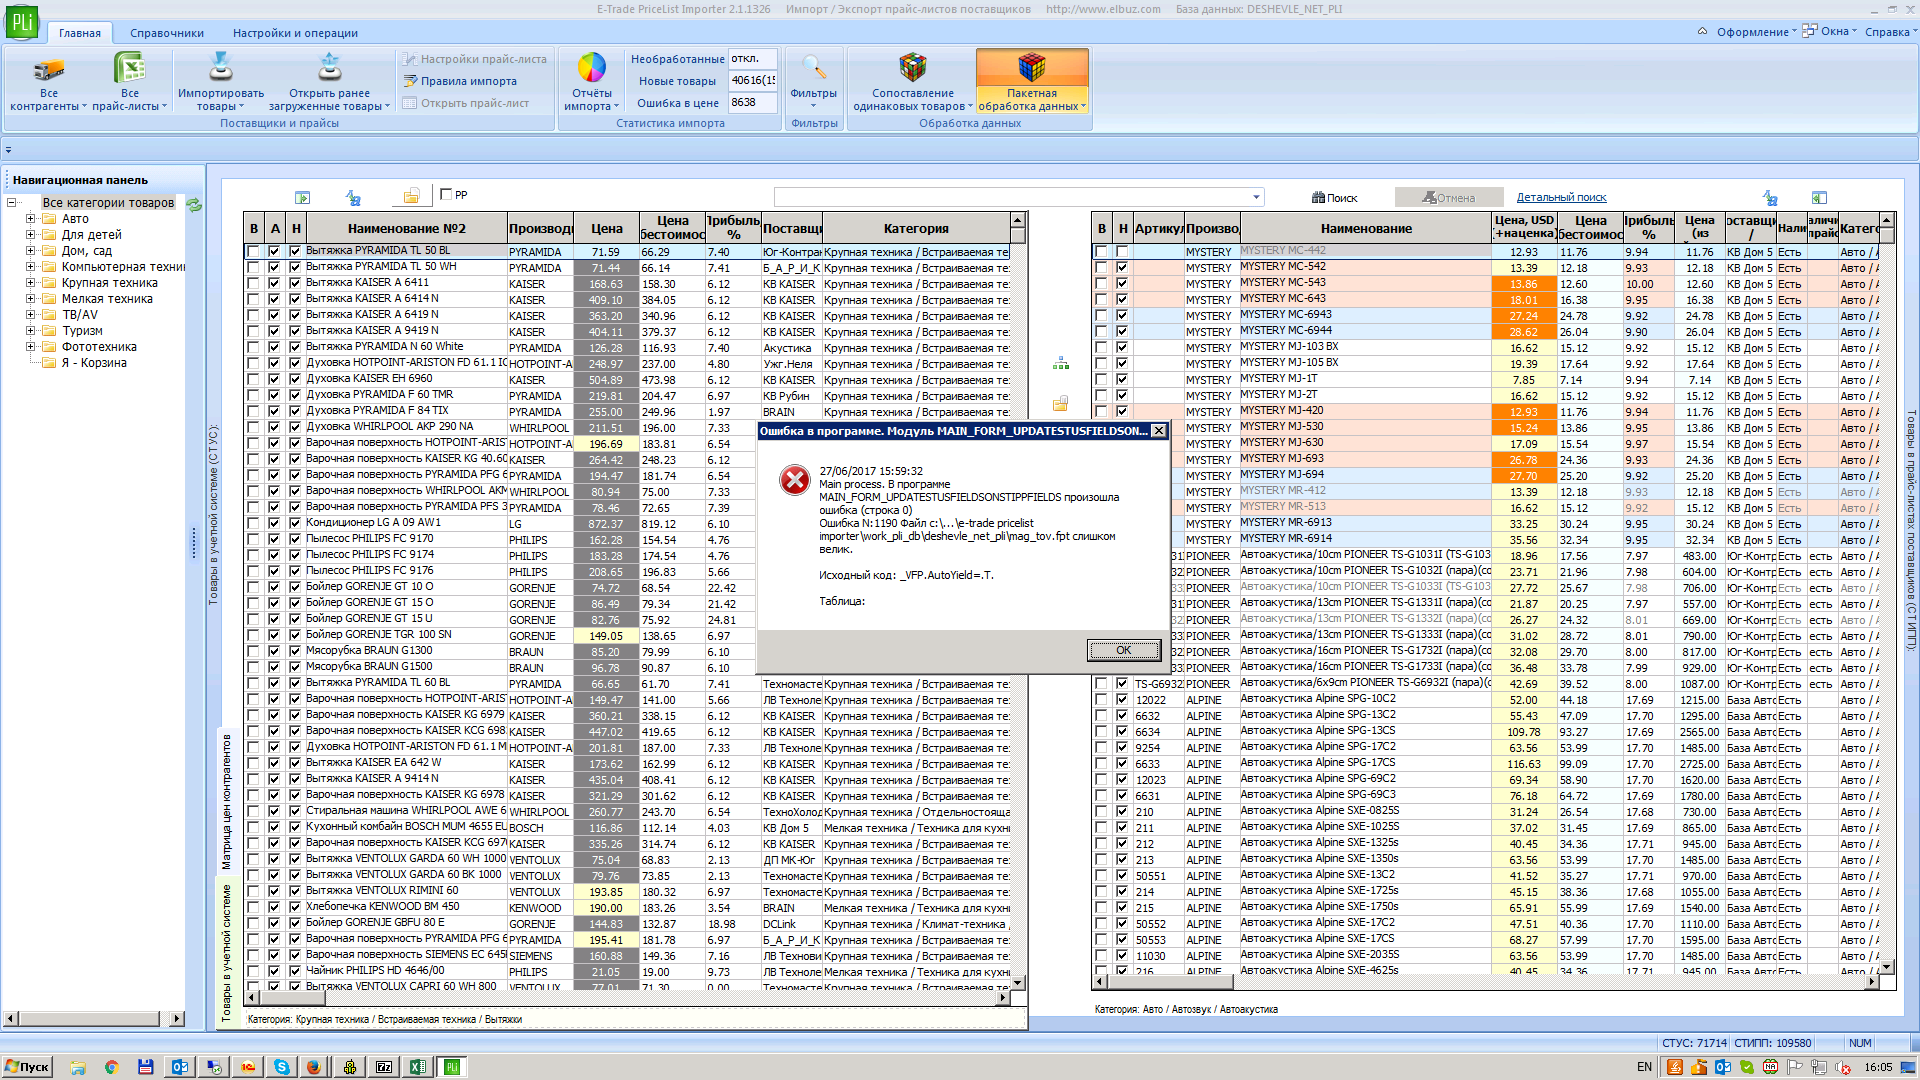Click the Фильтры magnifier icon
The height and width of the screenshot is (1080, 1920).
(x=814, y=68)
